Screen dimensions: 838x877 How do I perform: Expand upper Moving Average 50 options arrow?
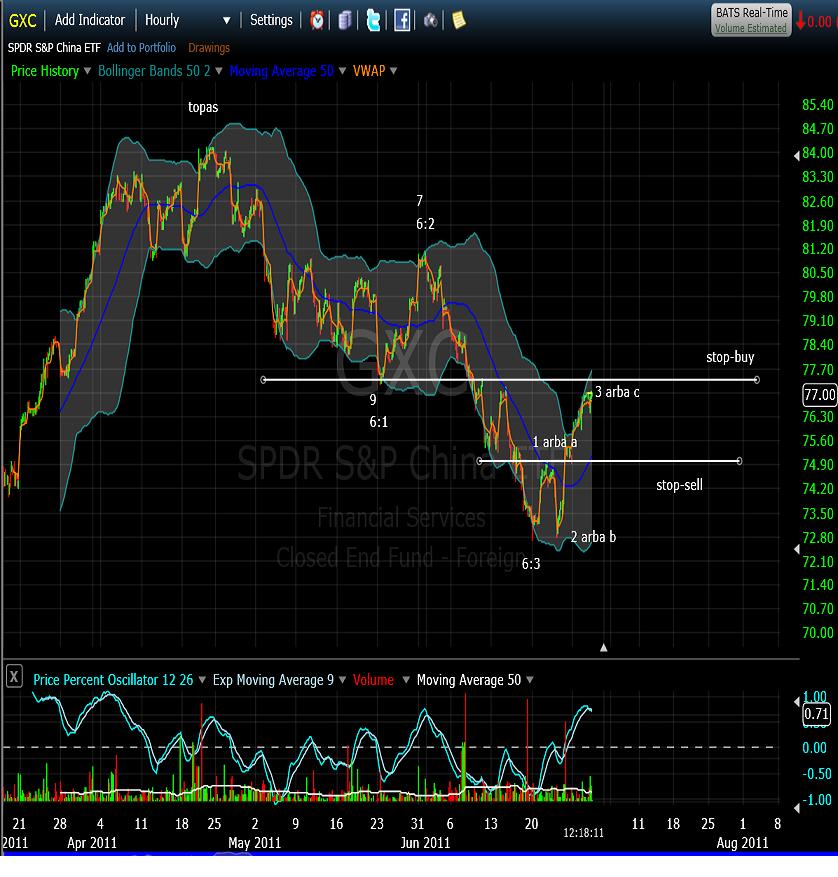coord(342,71)
